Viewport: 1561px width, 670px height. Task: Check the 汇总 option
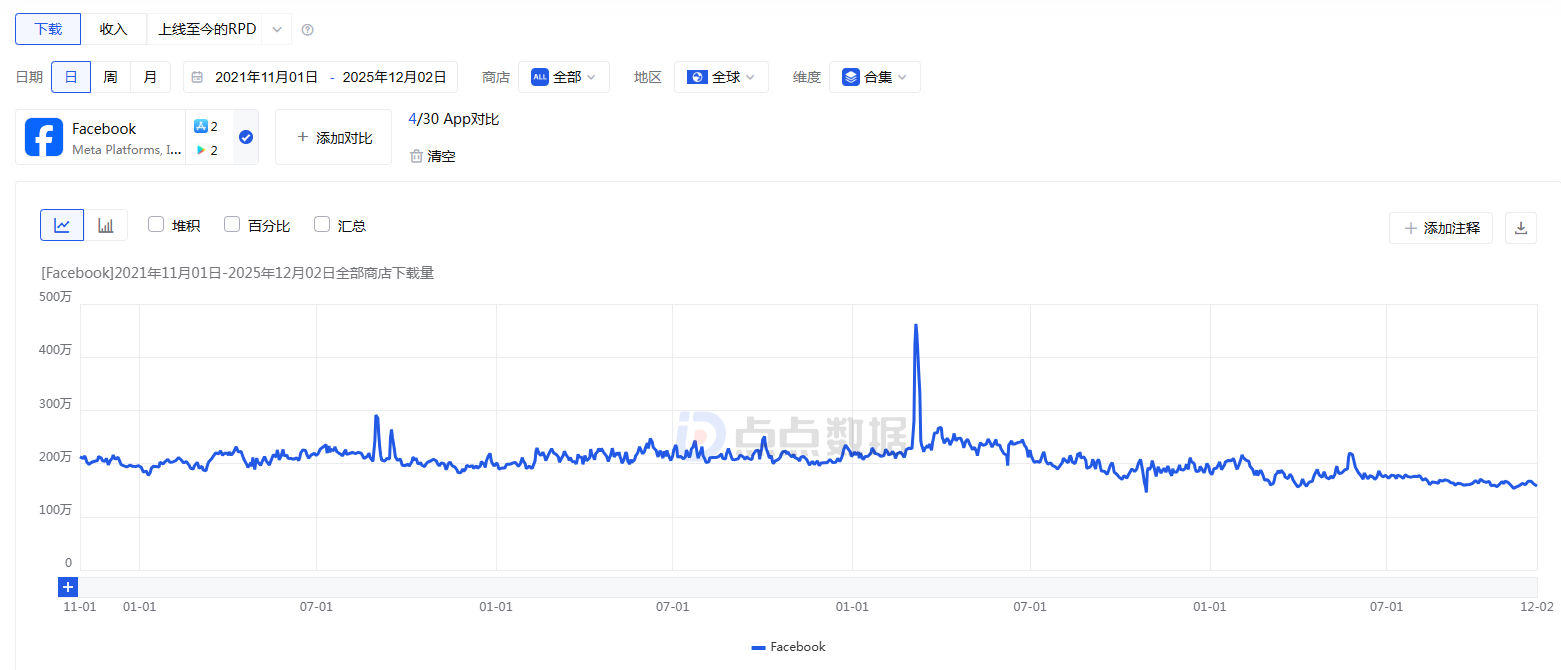click(x=322, y=225)
